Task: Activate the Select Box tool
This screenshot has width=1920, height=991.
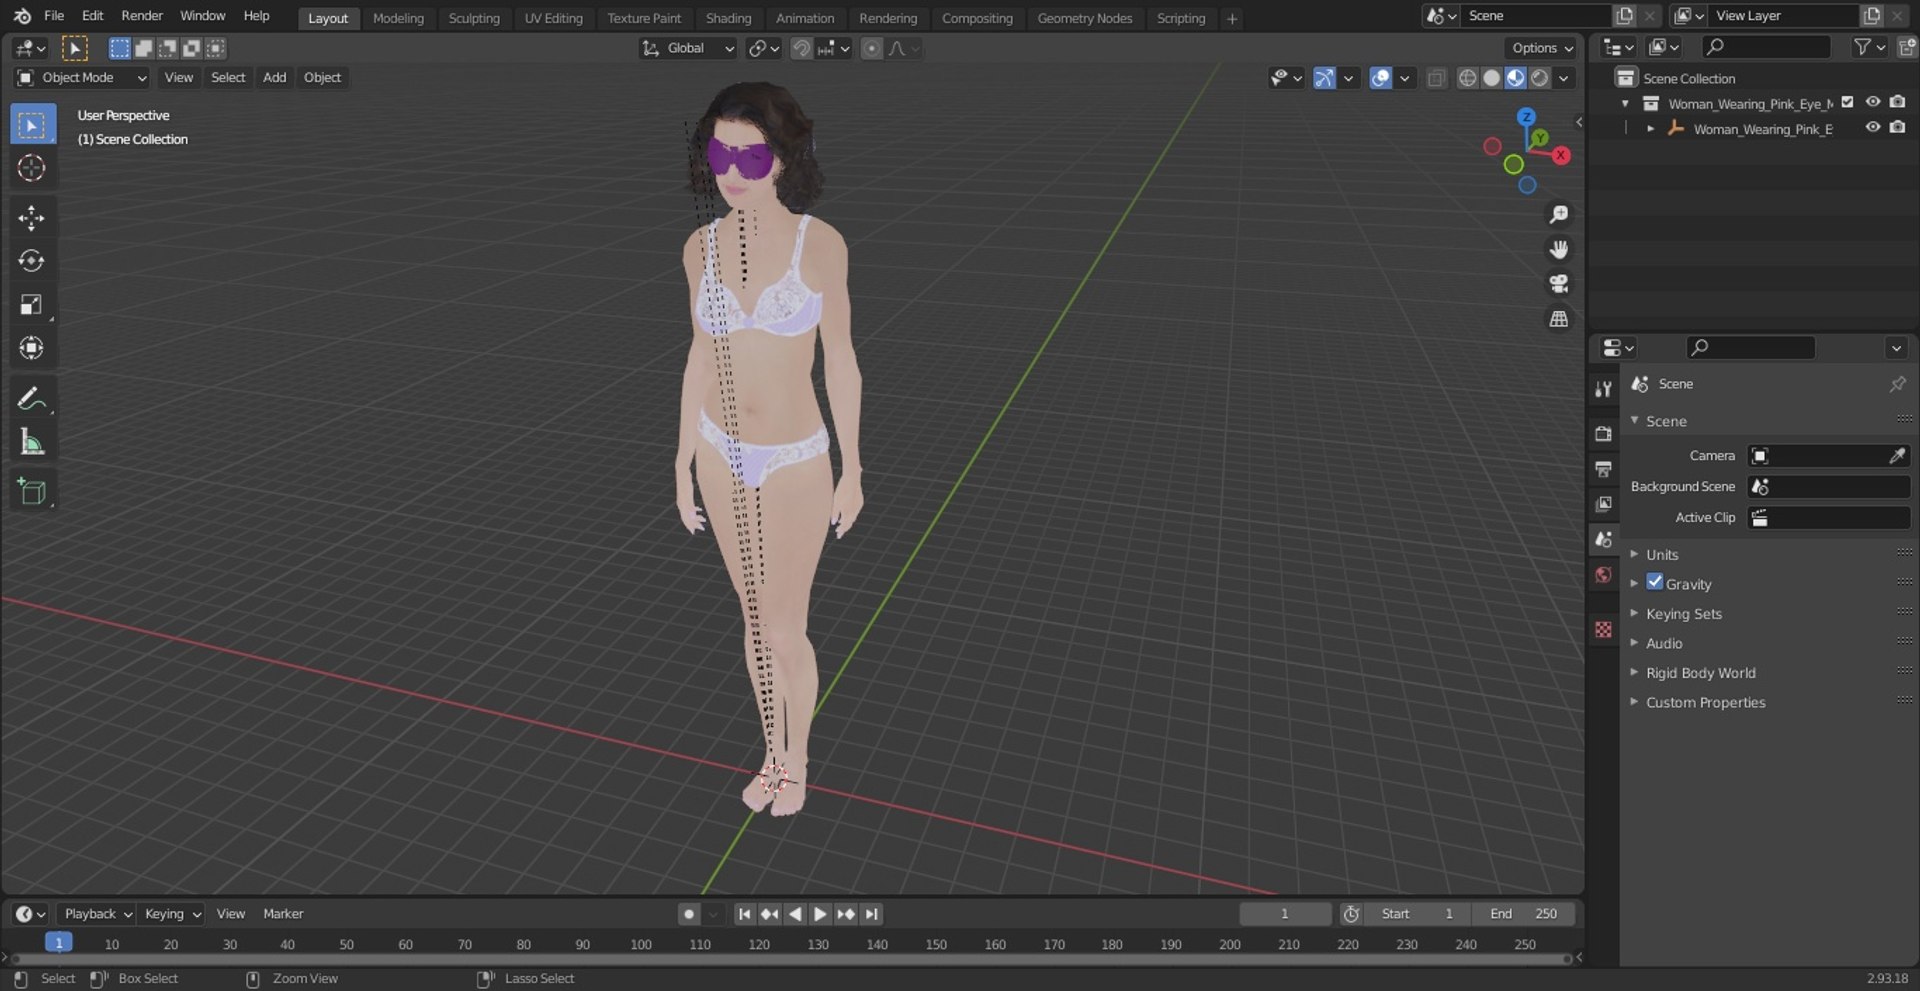Action: tap(32, 125)
